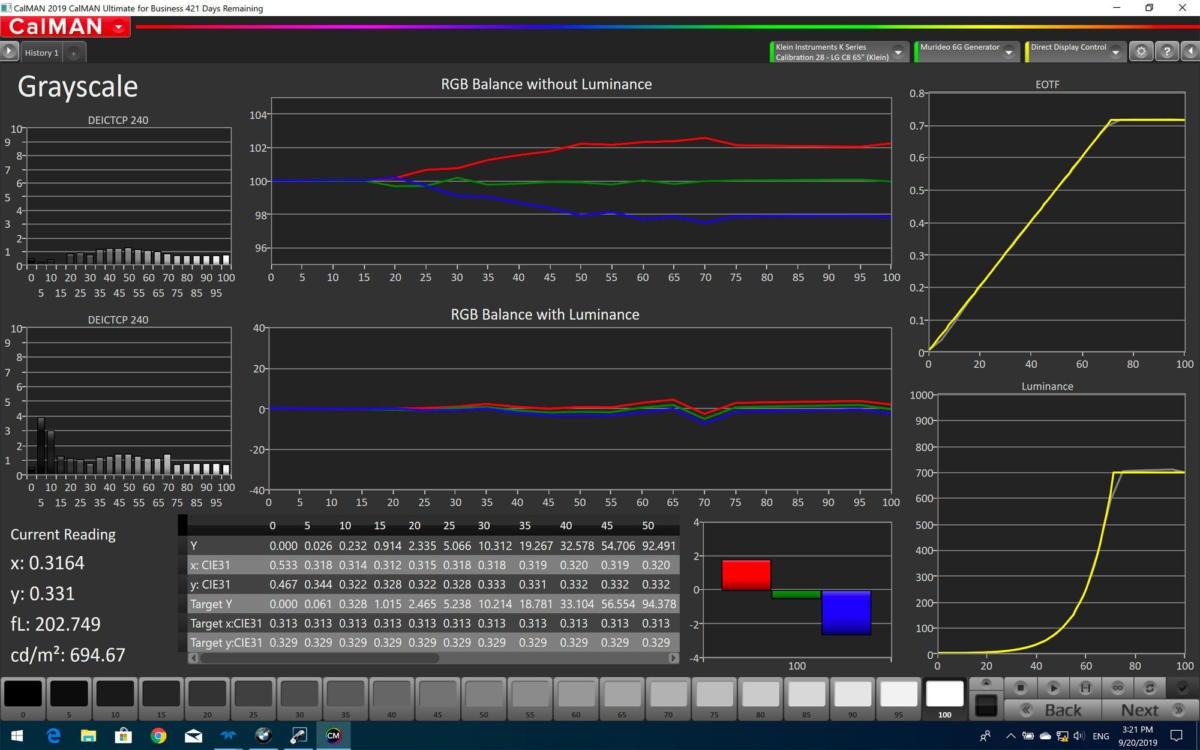1200x750 pixels.
Task: Select the 50 percent grayscale swatch
Action: point(483,698)
